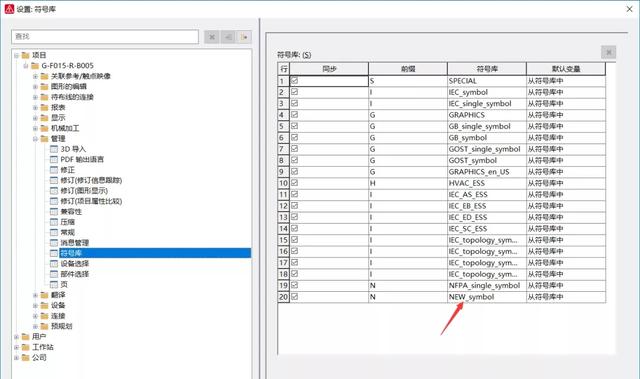Viewport: 640px width, 379px height.
Task: Uncheck sync box for GRAPHICS row
Action: [294, 115]
